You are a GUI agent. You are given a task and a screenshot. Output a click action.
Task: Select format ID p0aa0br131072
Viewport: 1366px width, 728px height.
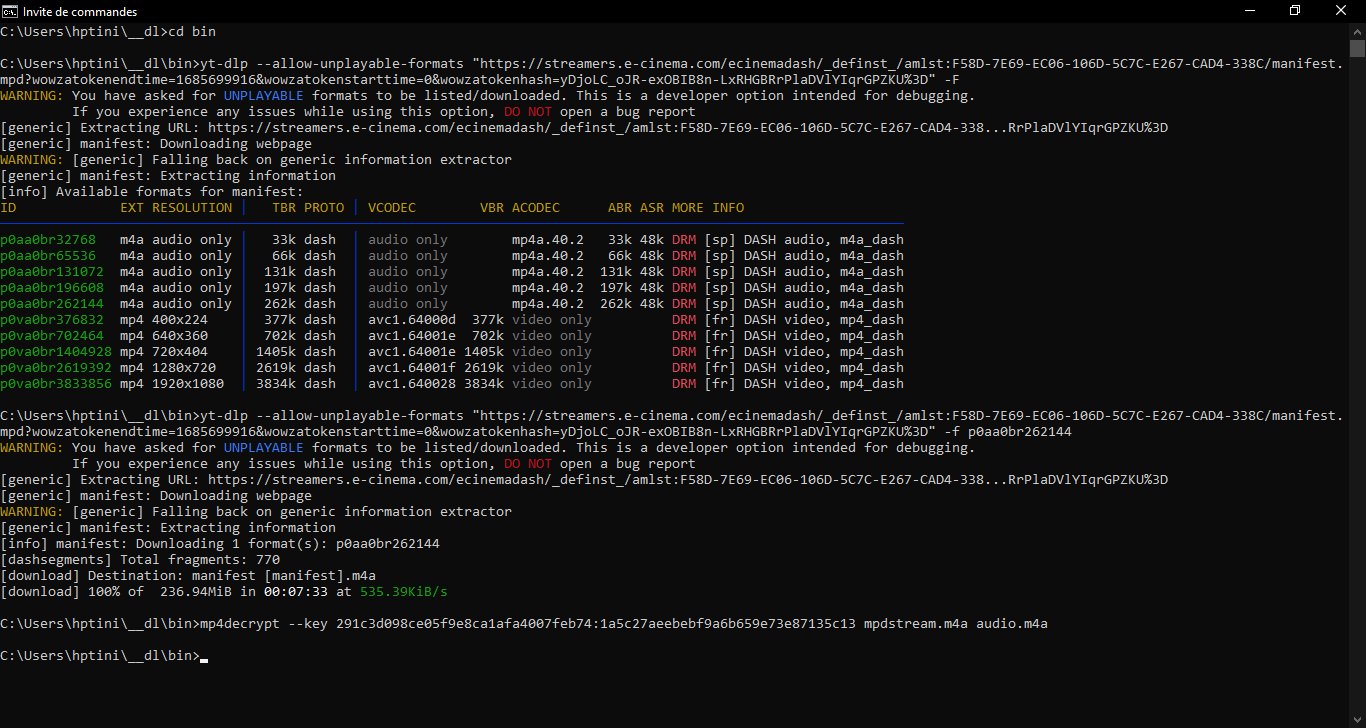(52, 272)
